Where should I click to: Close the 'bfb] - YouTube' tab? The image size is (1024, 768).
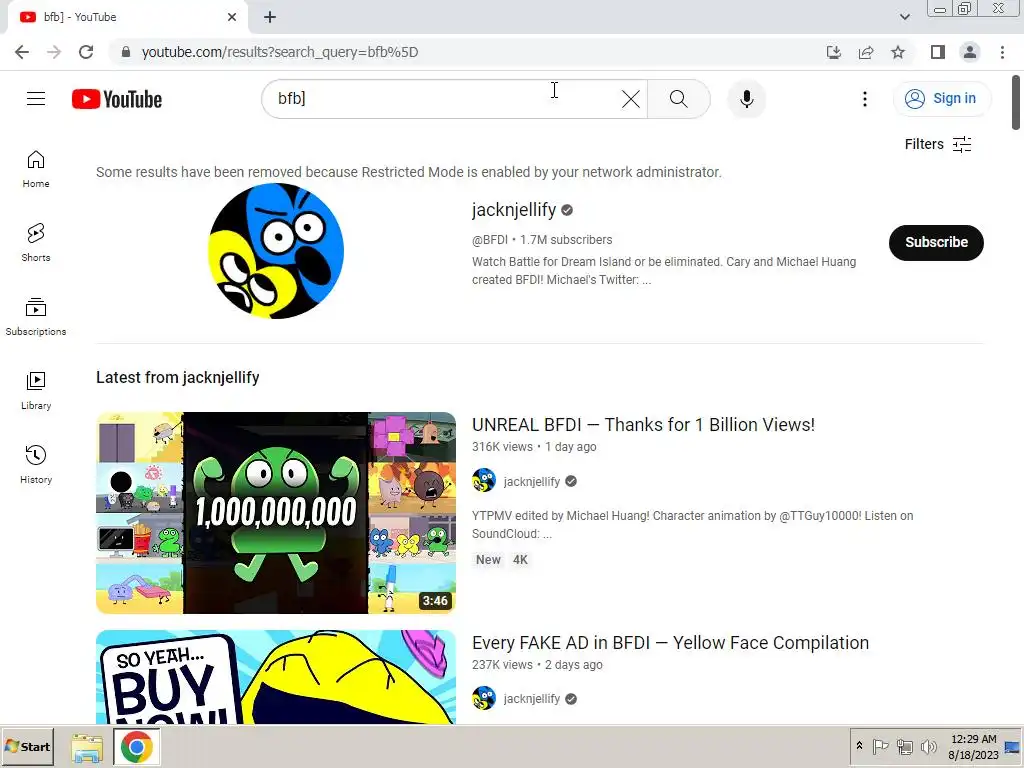(232, 17)
